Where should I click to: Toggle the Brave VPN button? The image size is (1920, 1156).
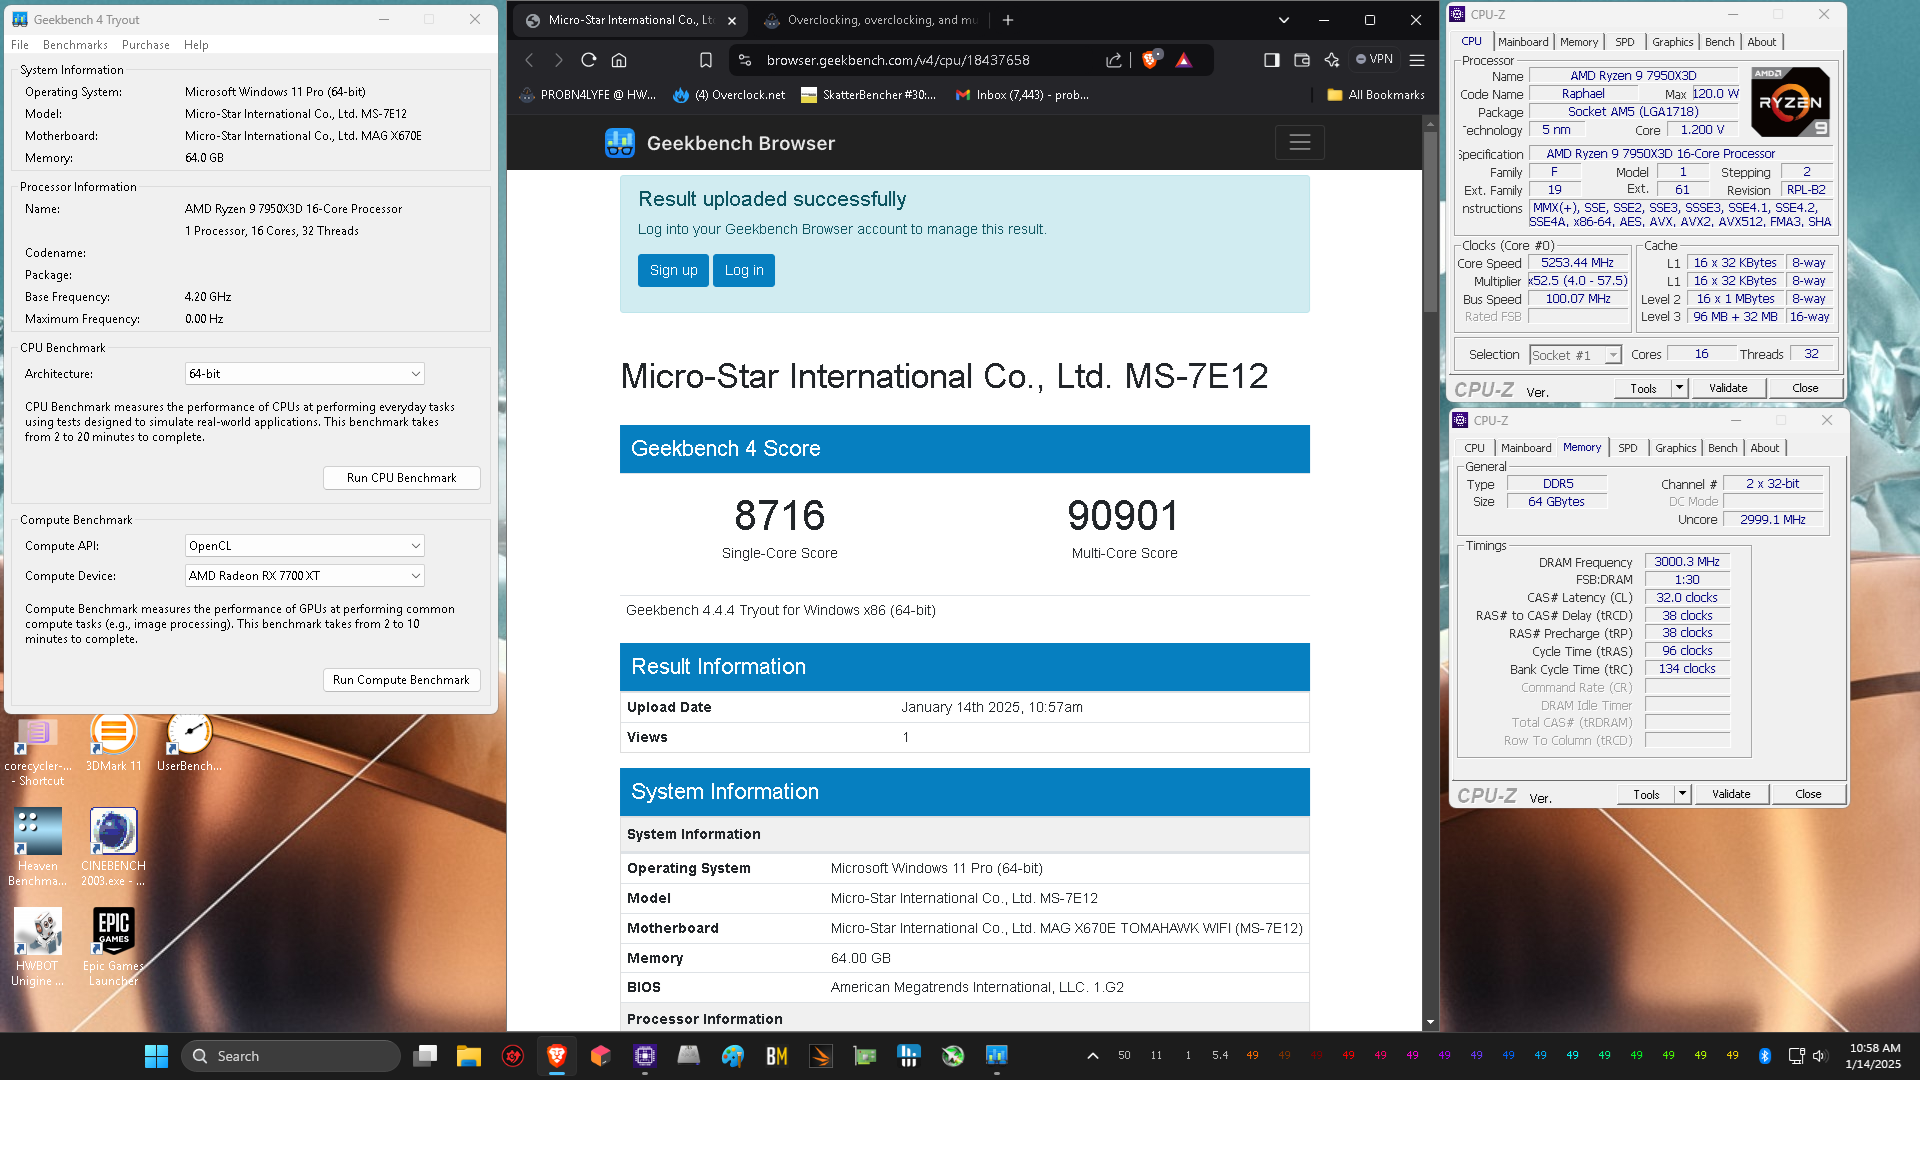pyautogui.click(x=1374, y=59)
